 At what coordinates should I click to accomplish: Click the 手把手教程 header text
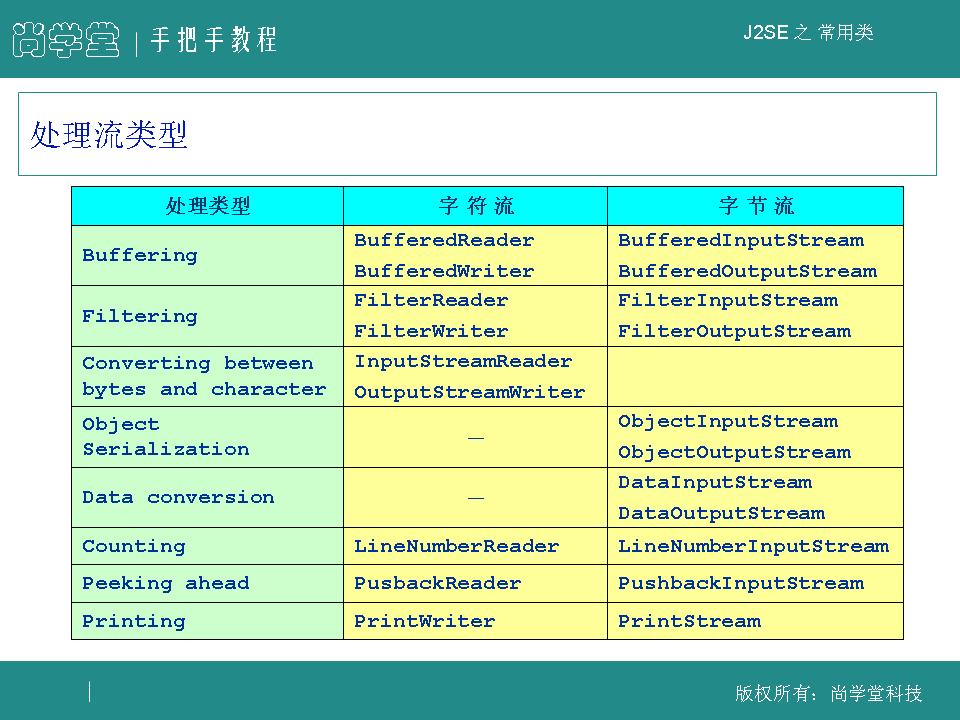[x=214, y=40]
